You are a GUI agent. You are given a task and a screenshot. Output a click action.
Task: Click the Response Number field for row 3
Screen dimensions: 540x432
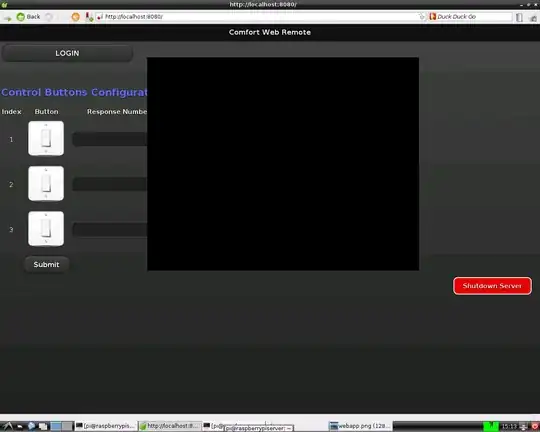pyautogui.click(x=110, y=230)
